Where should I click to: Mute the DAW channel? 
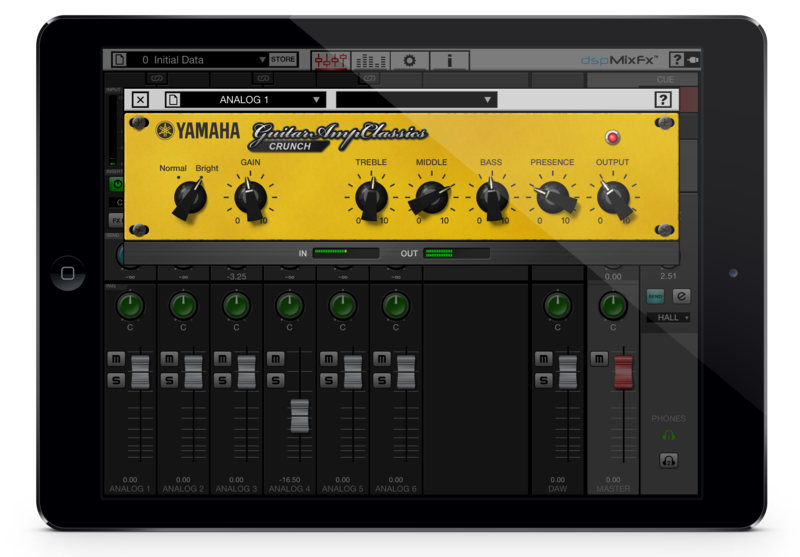544,359
